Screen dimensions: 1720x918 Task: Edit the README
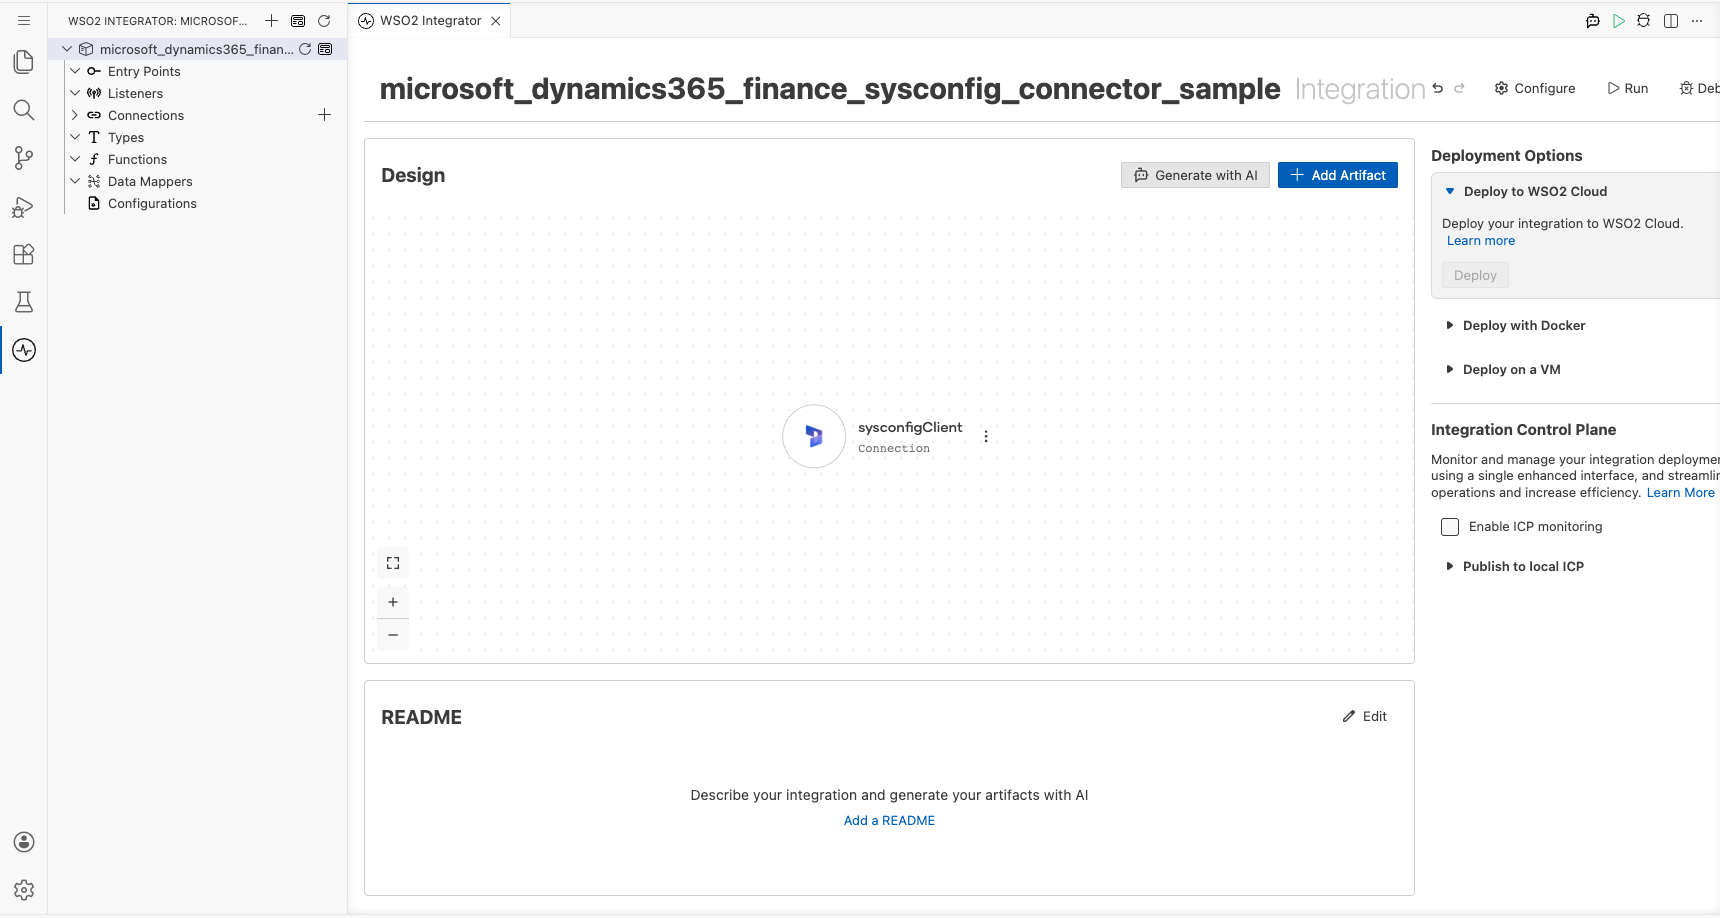[x=1365, y=716]
